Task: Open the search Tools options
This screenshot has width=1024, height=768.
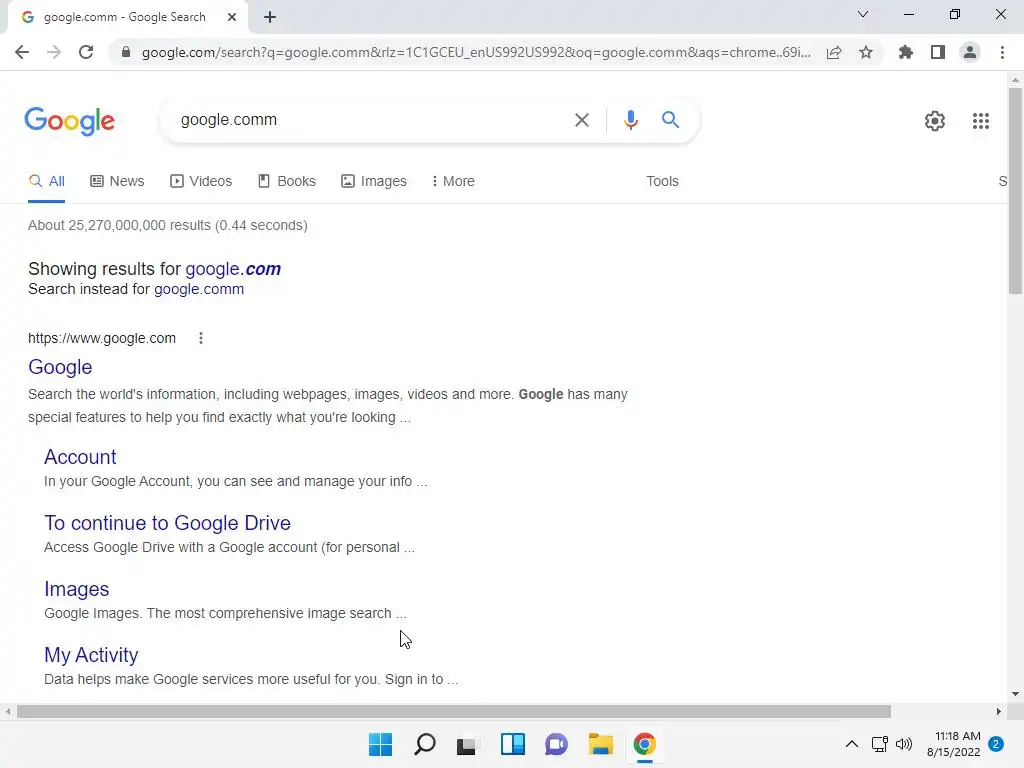Action: point(662,182)
